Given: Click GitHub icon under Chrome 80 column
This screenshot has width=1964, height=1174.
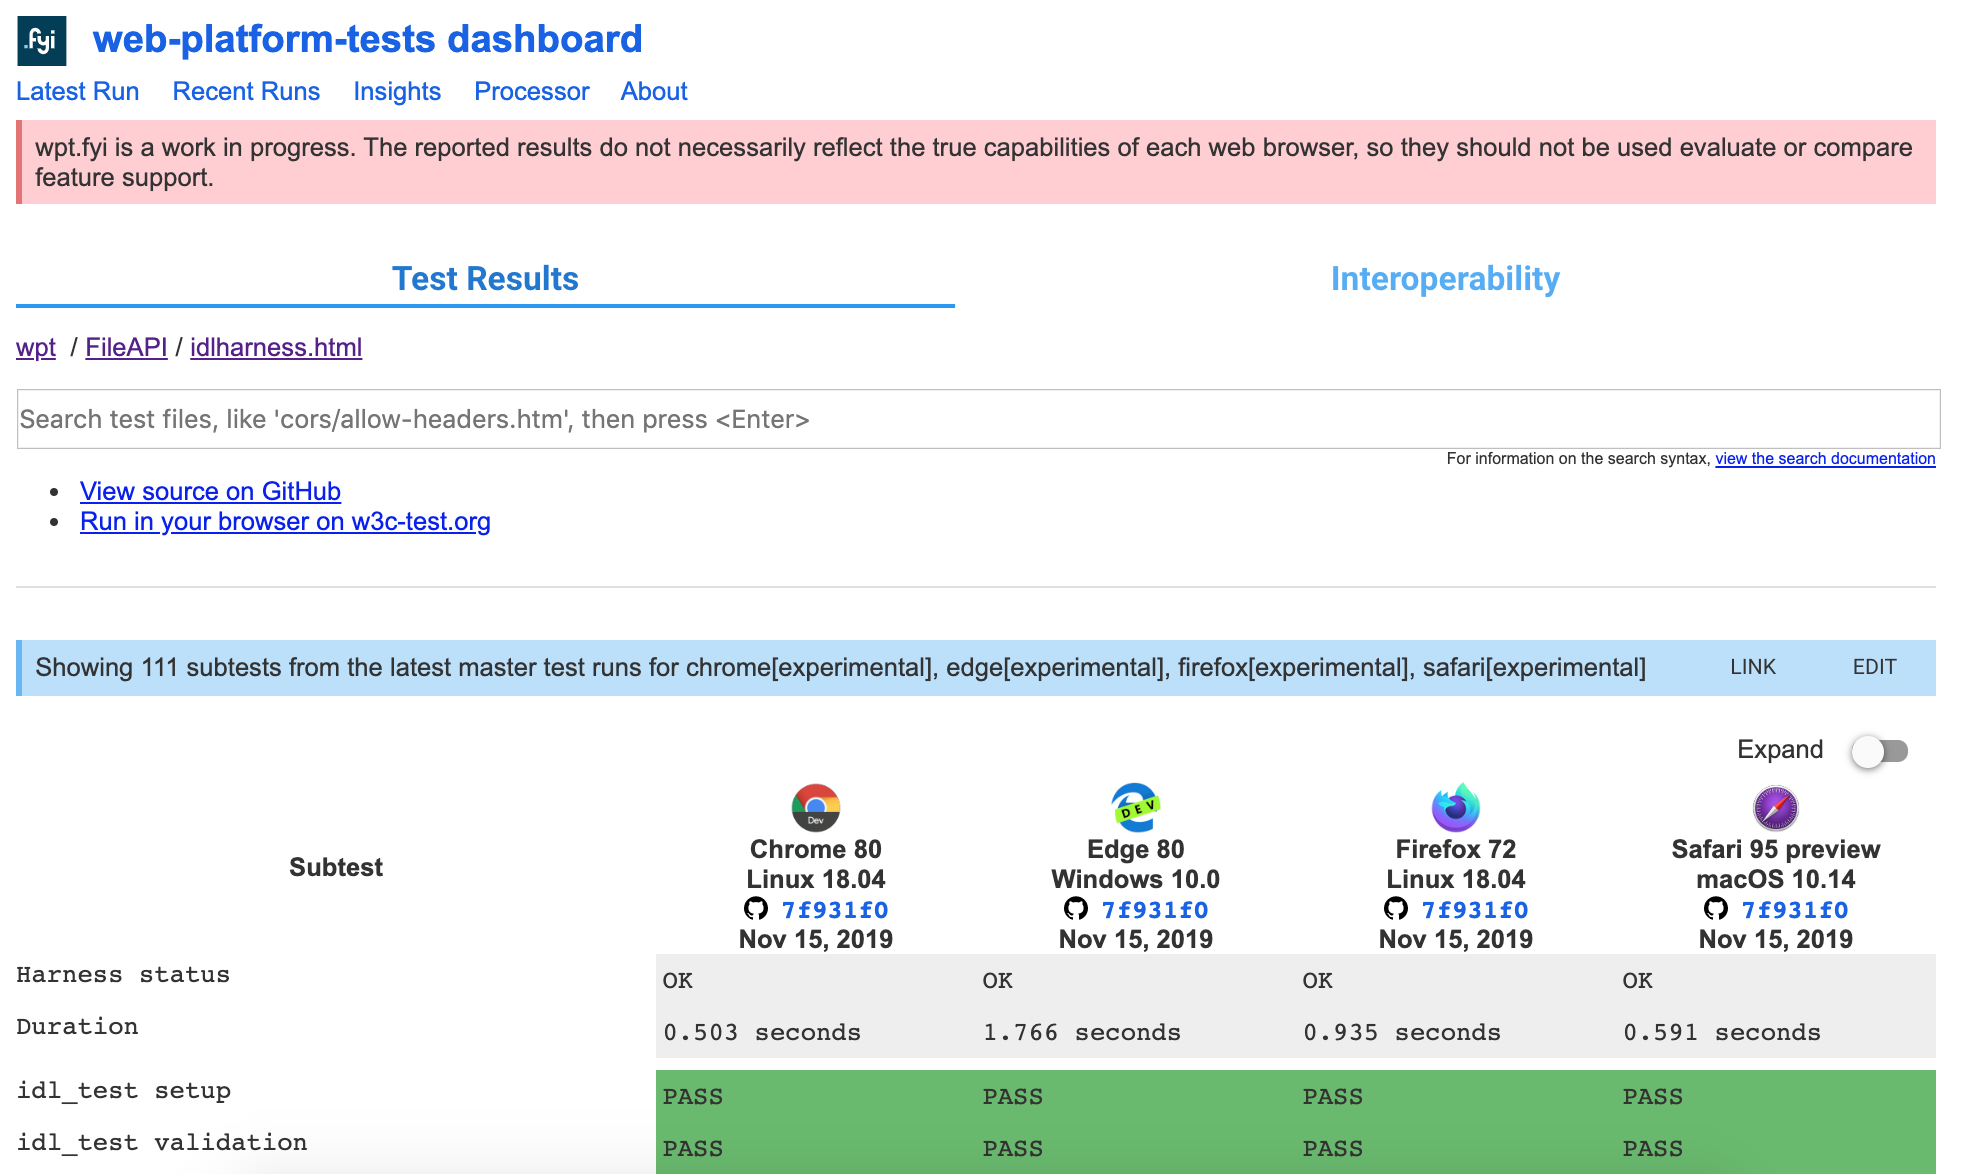Looking at the screenshot, I should click(x=756, y=909).
